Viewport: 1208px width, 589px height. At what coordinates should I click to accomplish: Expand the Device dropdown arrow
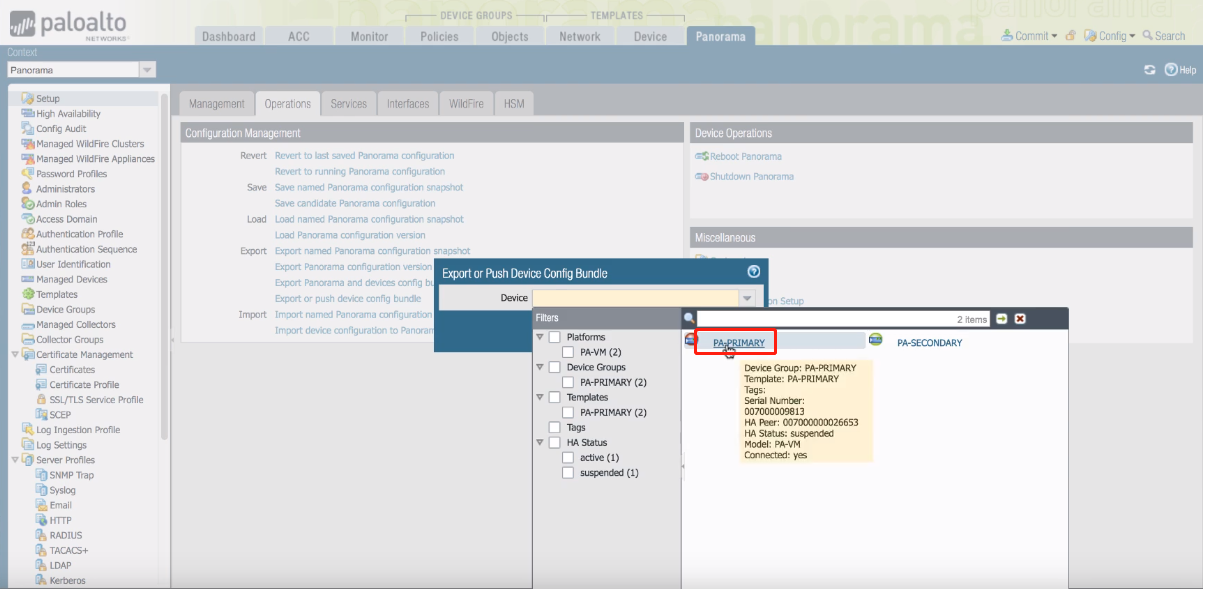point(746,298)
